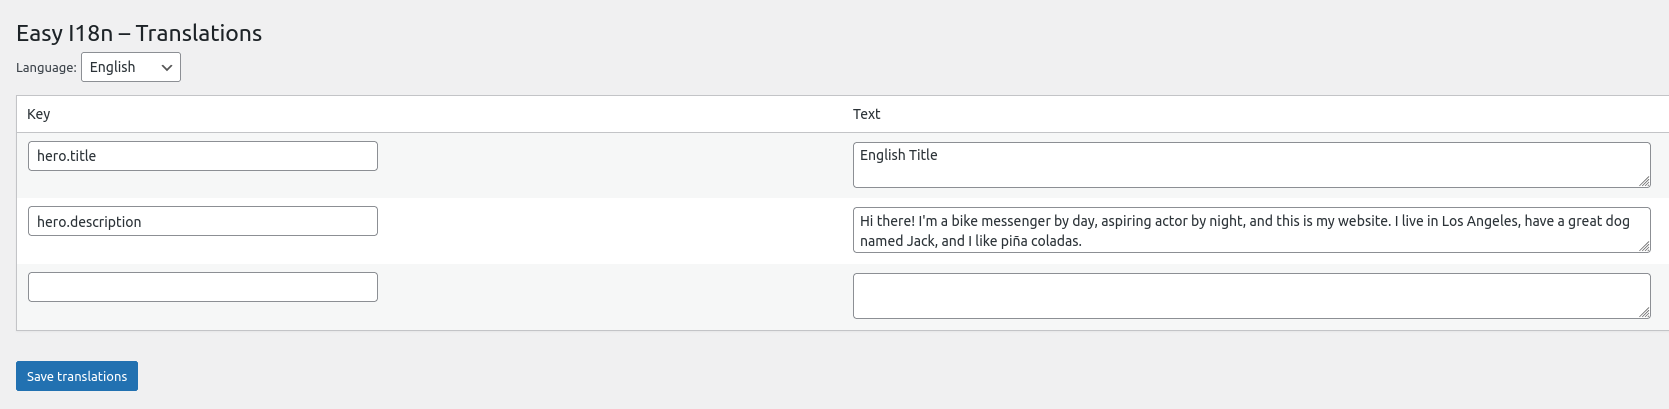
Task: Click the empty key input field
Action: point(202,287)
